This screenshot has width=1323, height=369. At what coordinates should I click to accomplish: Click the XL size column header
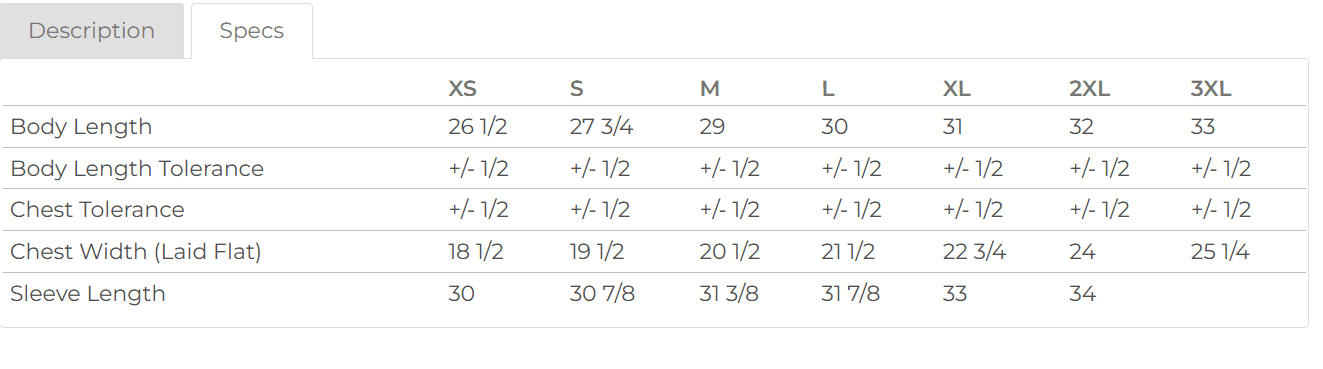957,88
